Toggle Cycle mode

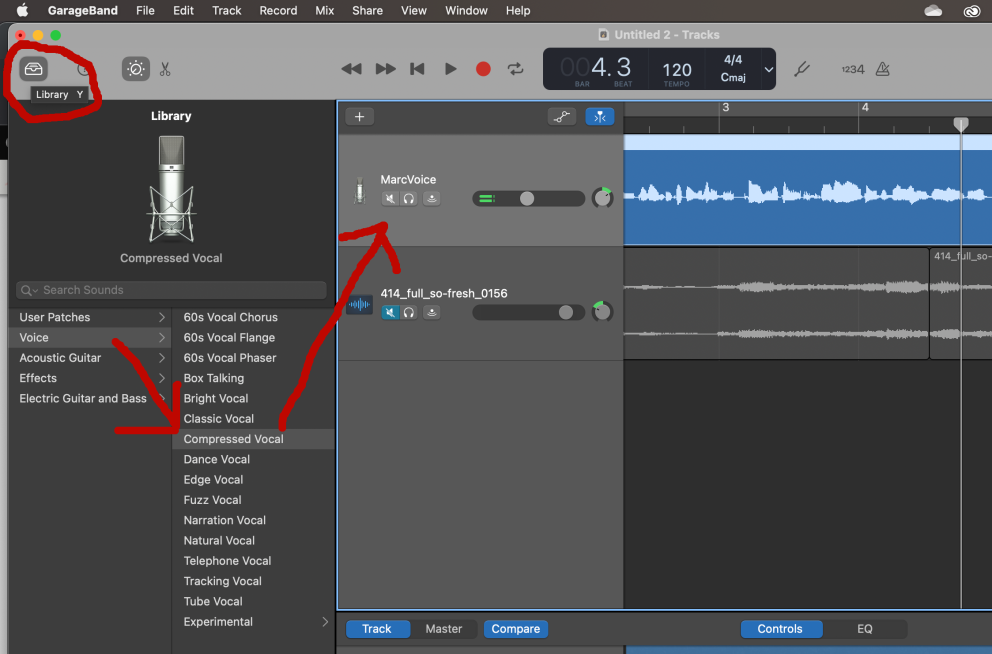coord(516,69)
